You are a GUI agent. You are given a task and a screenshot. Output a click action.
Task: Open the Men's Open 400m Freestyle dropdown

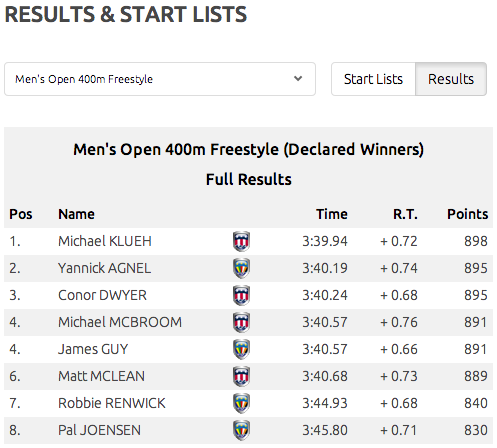click(160, 79)
